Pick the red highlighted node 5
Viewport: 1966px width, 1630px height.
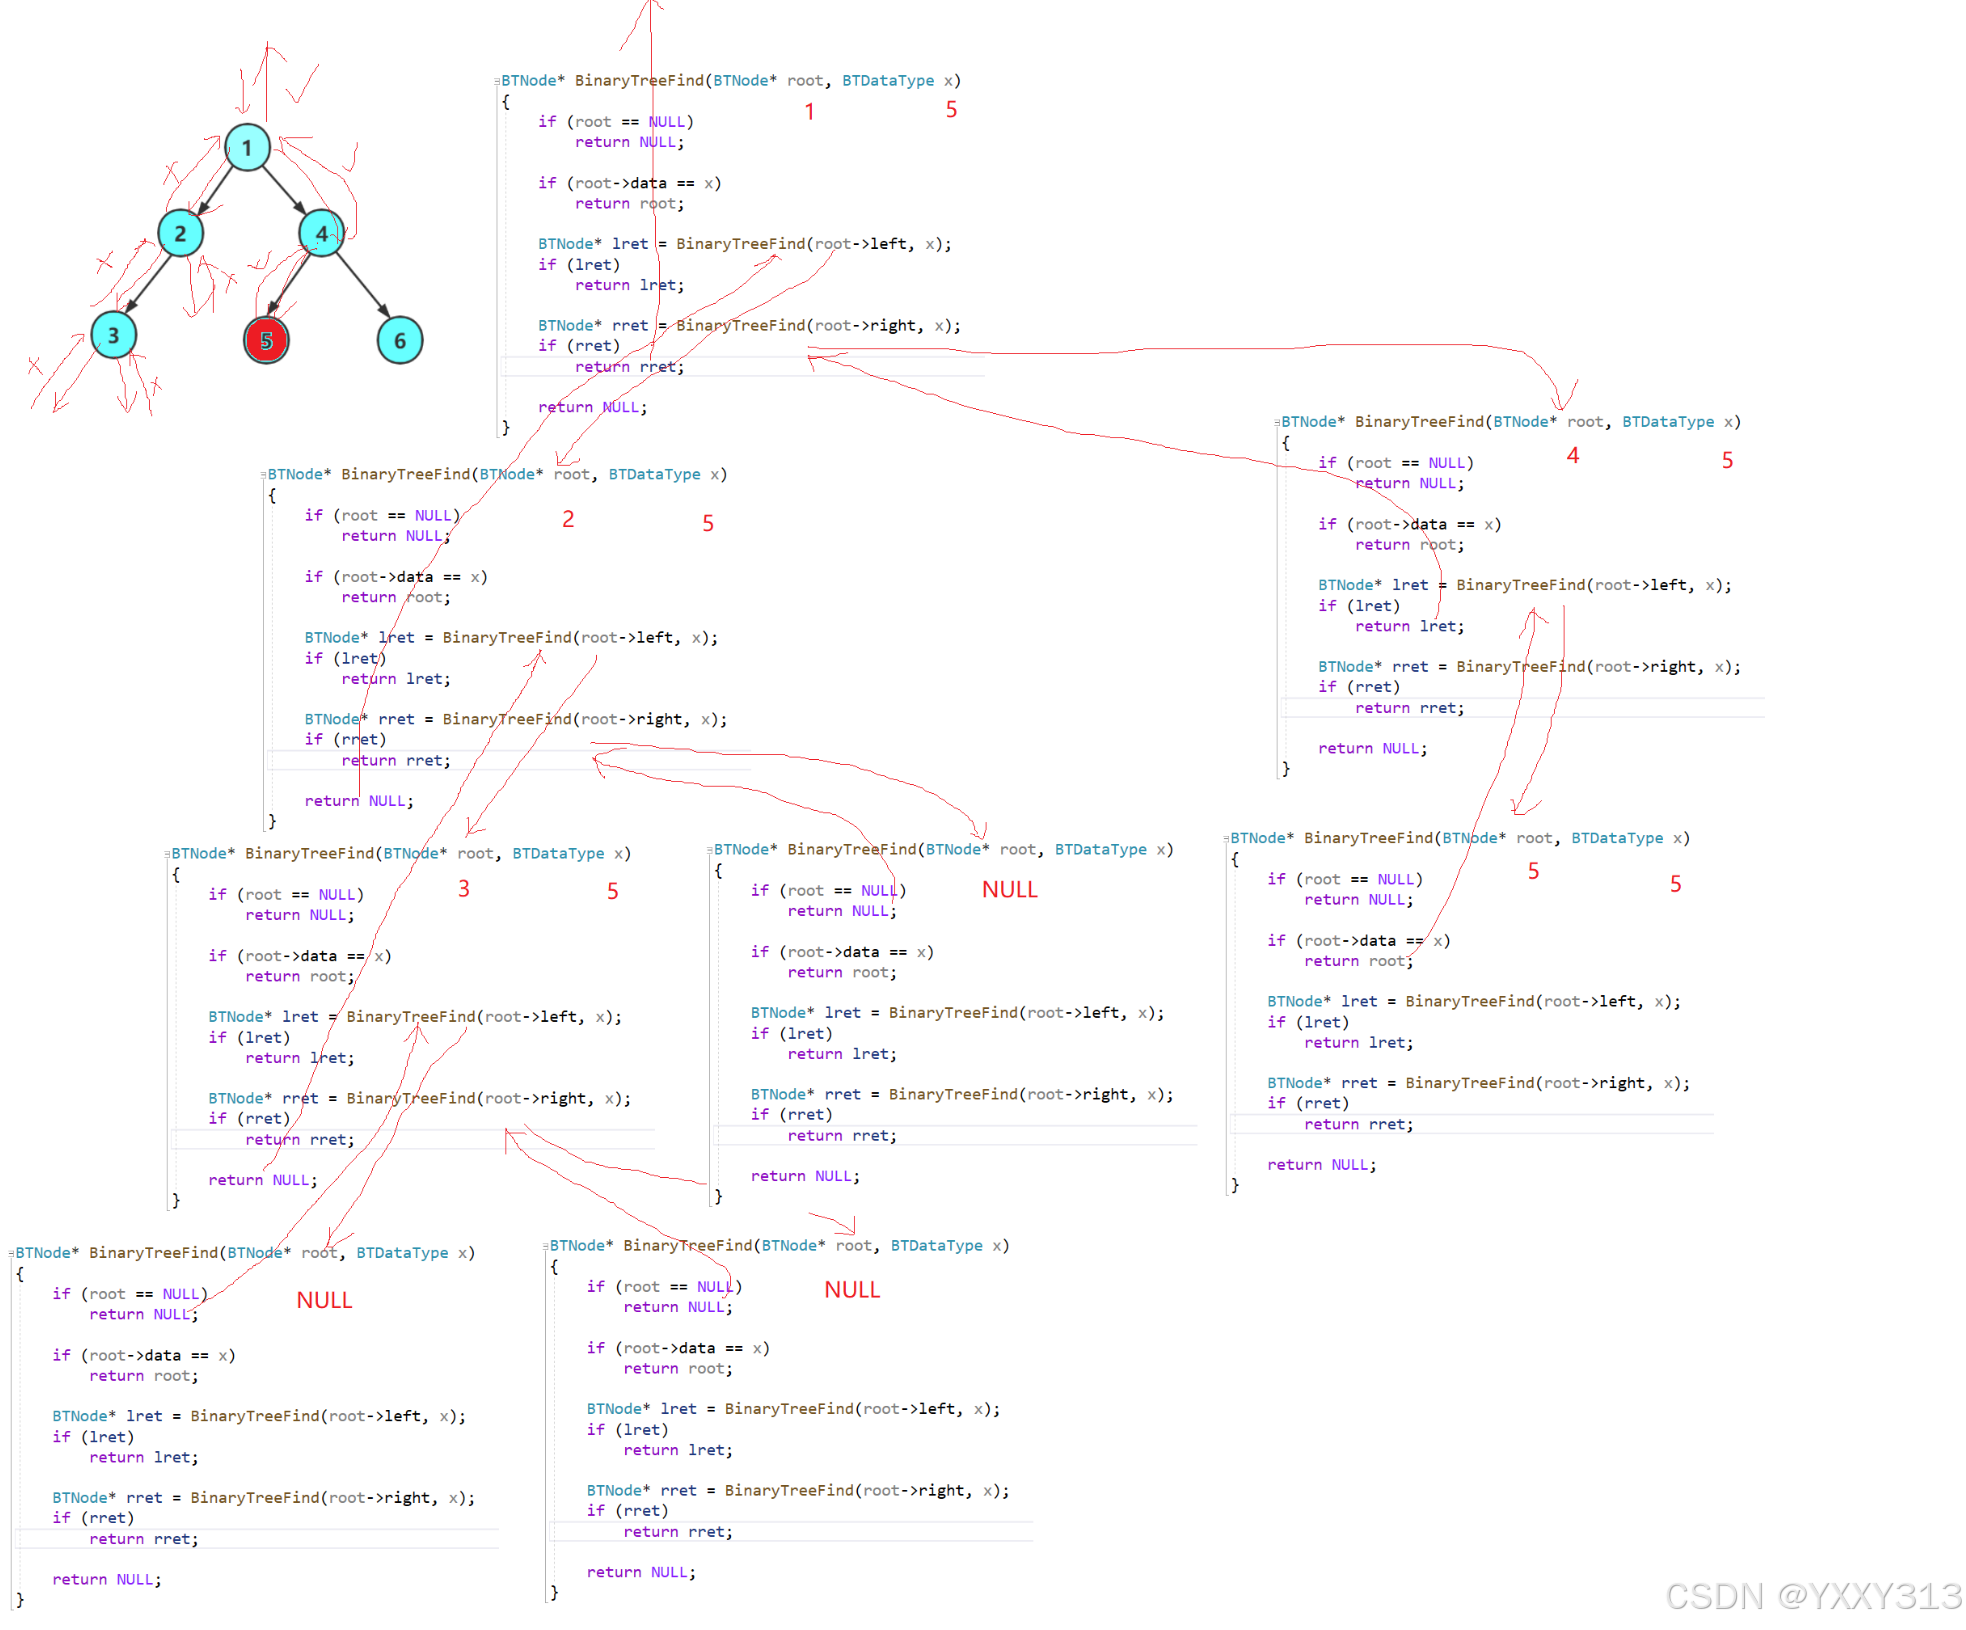click(x=266, y=341)
